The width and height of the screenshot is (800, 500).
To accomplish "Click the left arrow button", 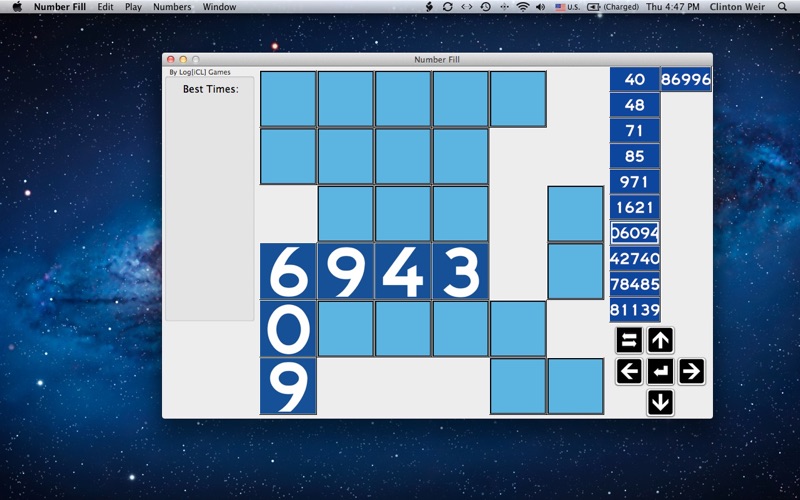I will pos(629,371).
